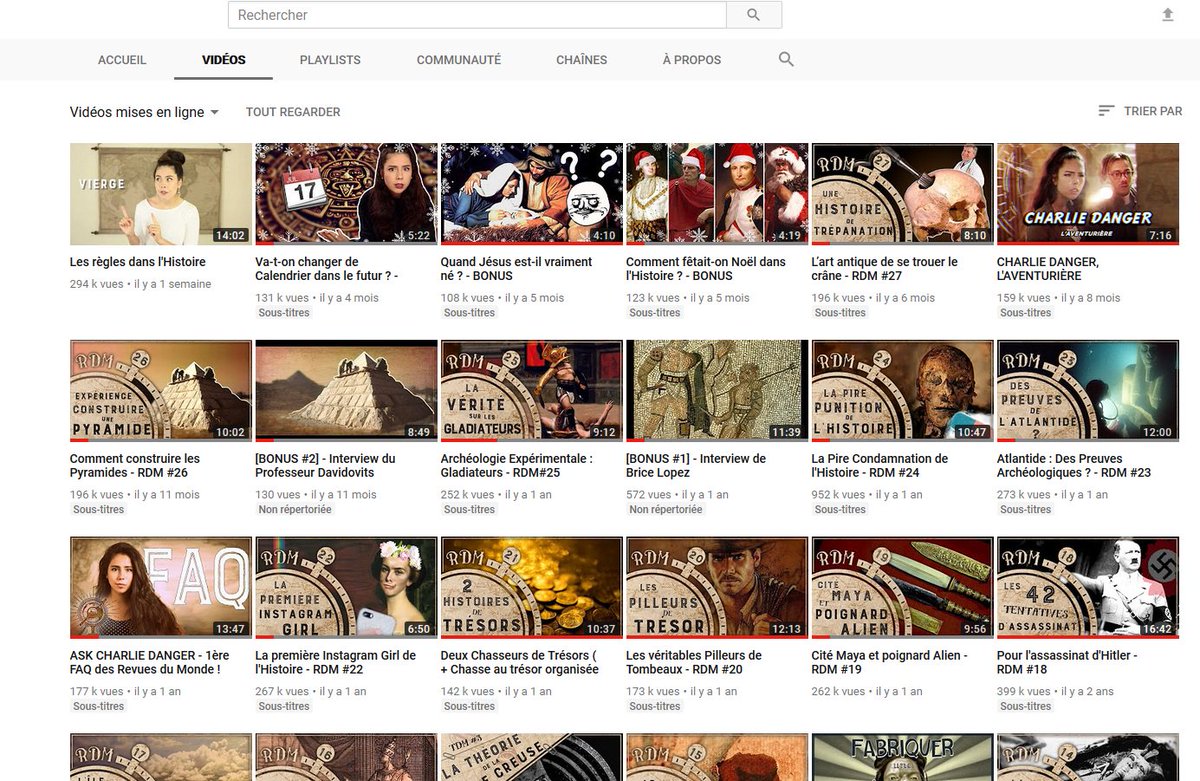Open the pyramid thumbnail lasting 8:49

pos(346,391)
